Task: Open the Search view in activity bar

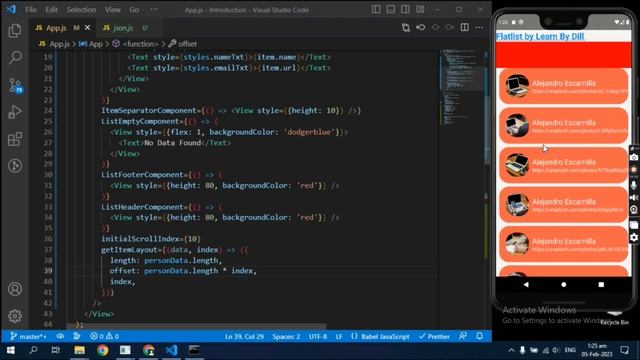Action: [15, 57]
